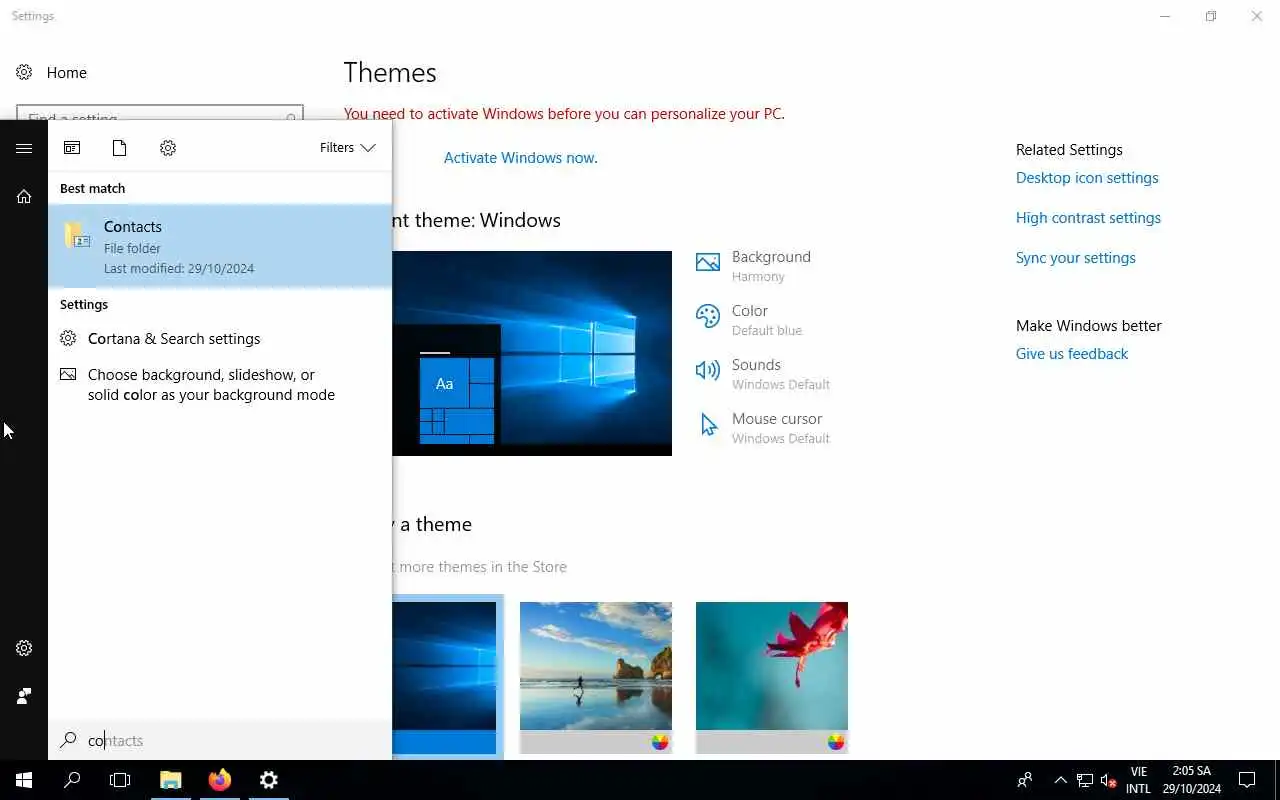The height and width of the screenshot is (800, 1280).
Task: Click color wheel on flower theme
Action: point(836,742)
